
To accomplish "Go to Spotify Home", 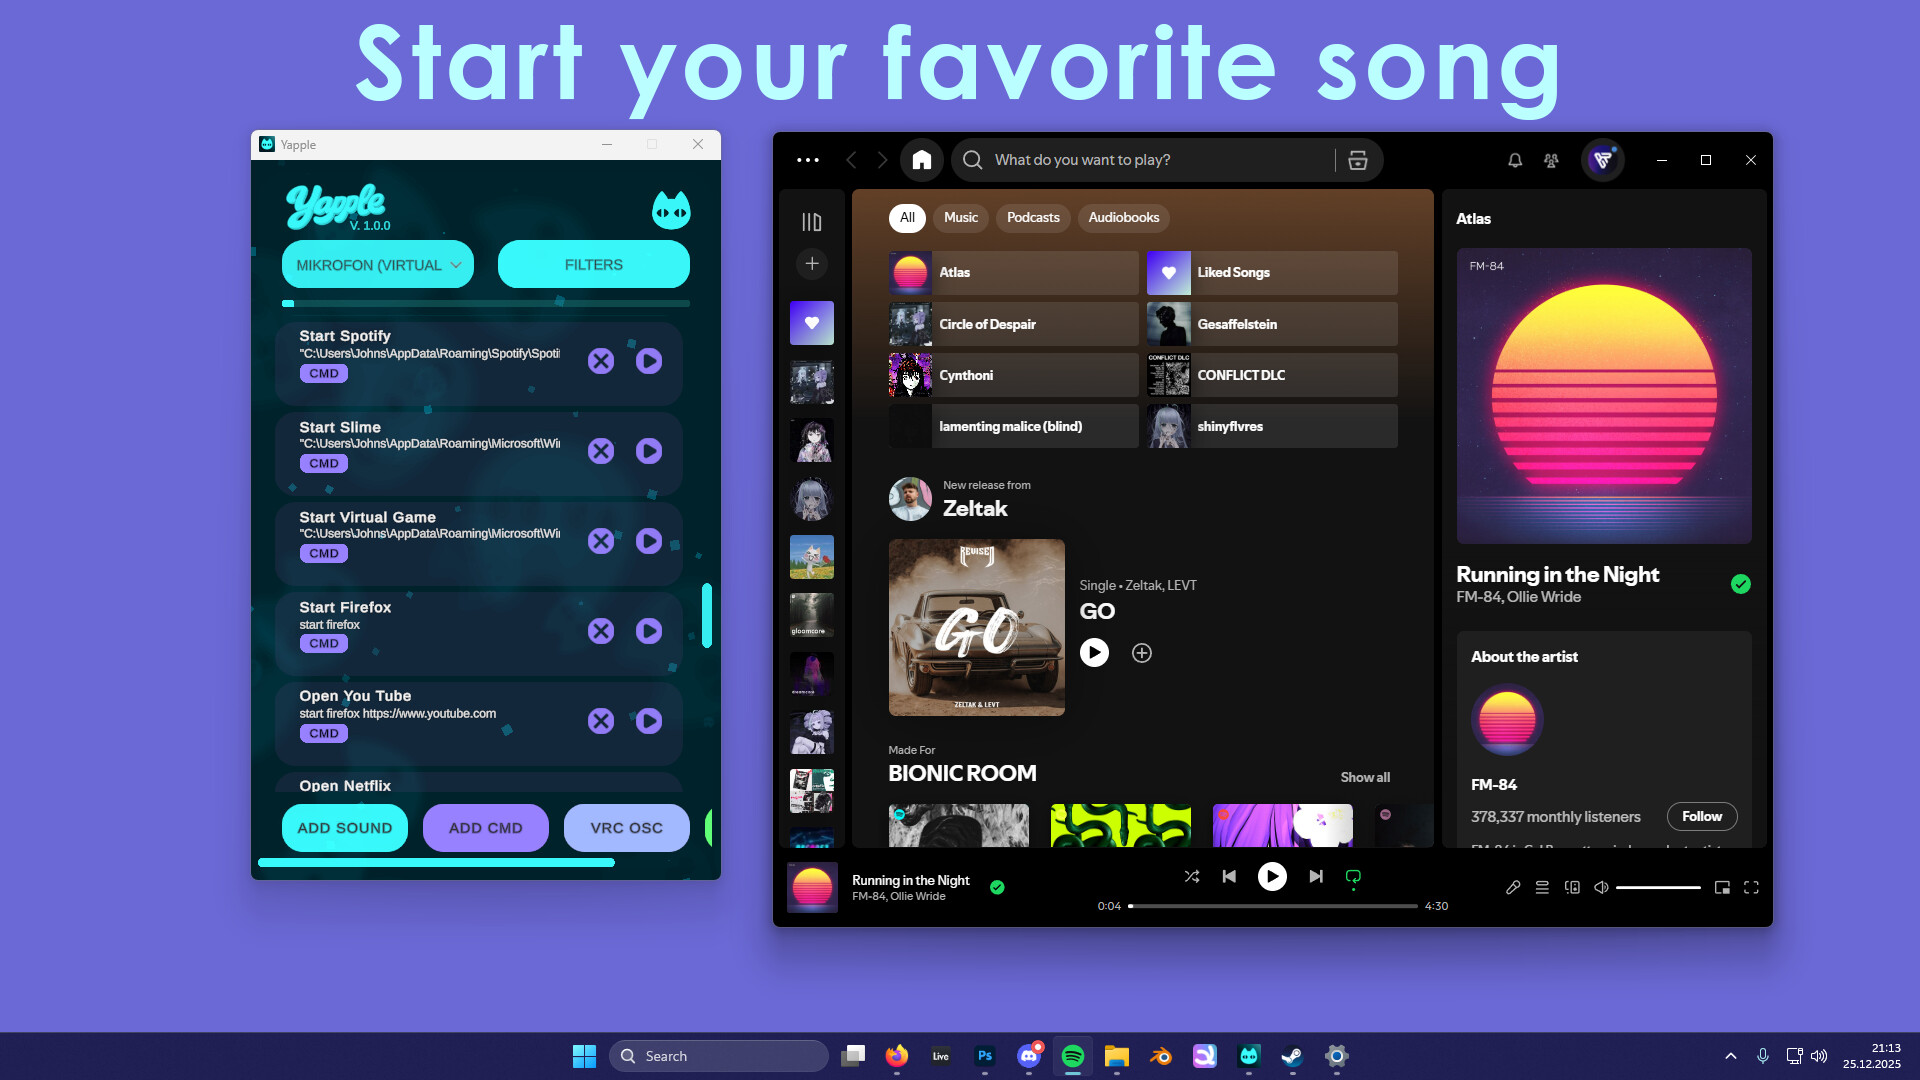I will coord(921,159).
